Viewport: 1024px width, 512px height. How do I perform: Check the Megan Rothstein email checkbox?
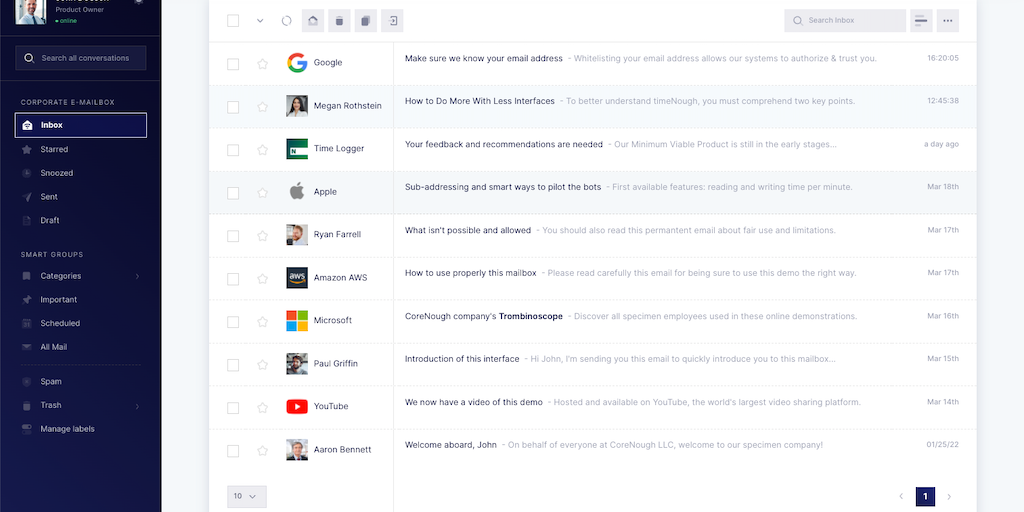coord(233,107)
